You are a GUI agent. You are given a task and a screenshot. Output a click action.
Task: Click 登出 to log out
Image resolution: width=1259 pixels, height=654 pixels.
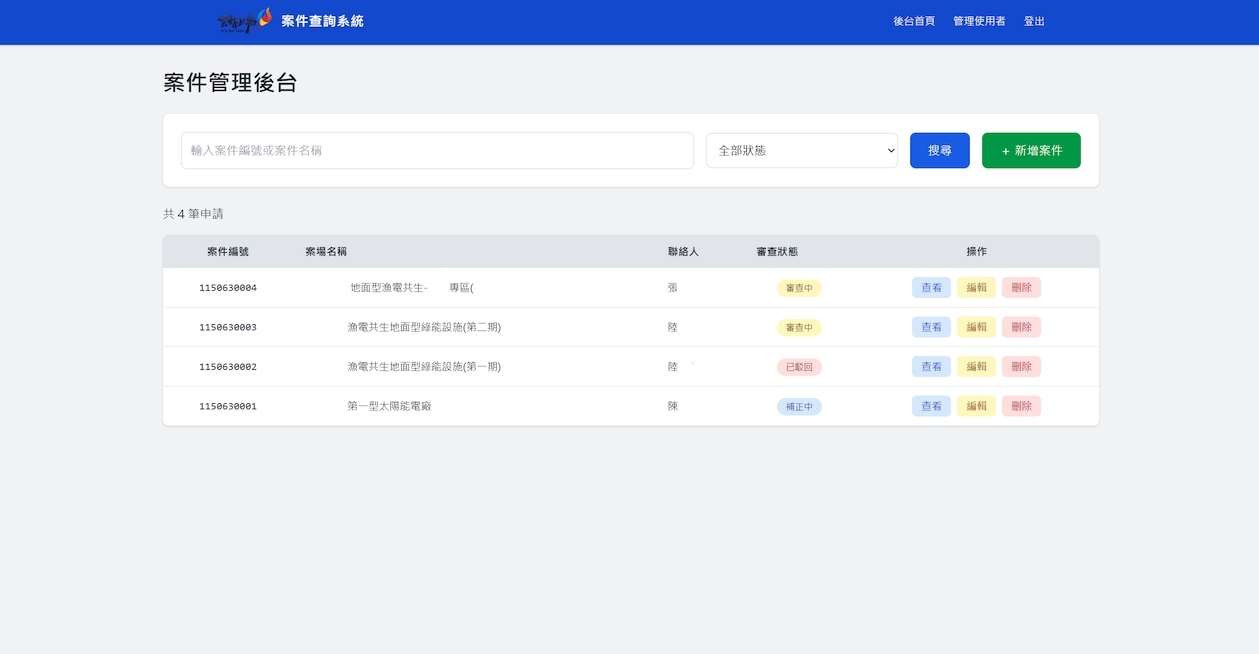1034,21
